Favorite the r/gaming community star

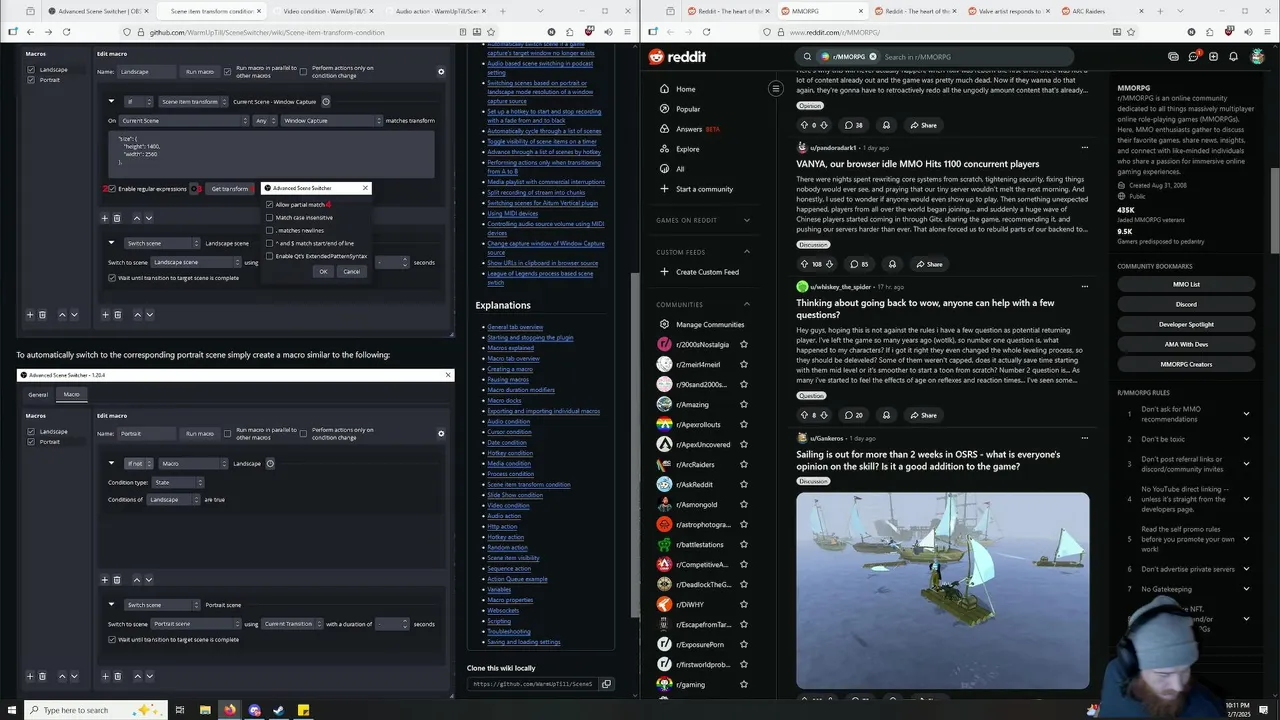(x=743, y=684)
